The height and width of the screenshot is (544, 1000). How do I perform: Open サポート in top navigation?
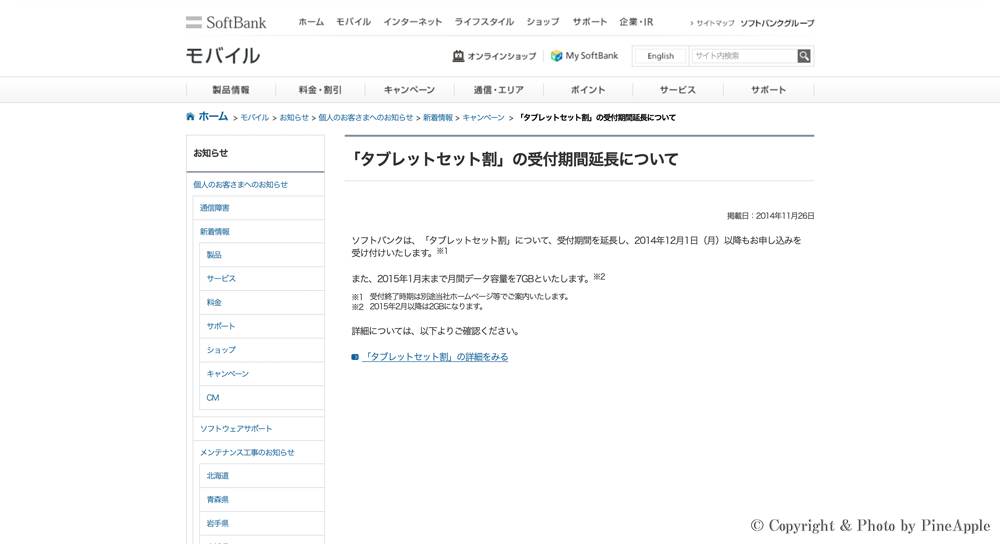pos(589,22)
